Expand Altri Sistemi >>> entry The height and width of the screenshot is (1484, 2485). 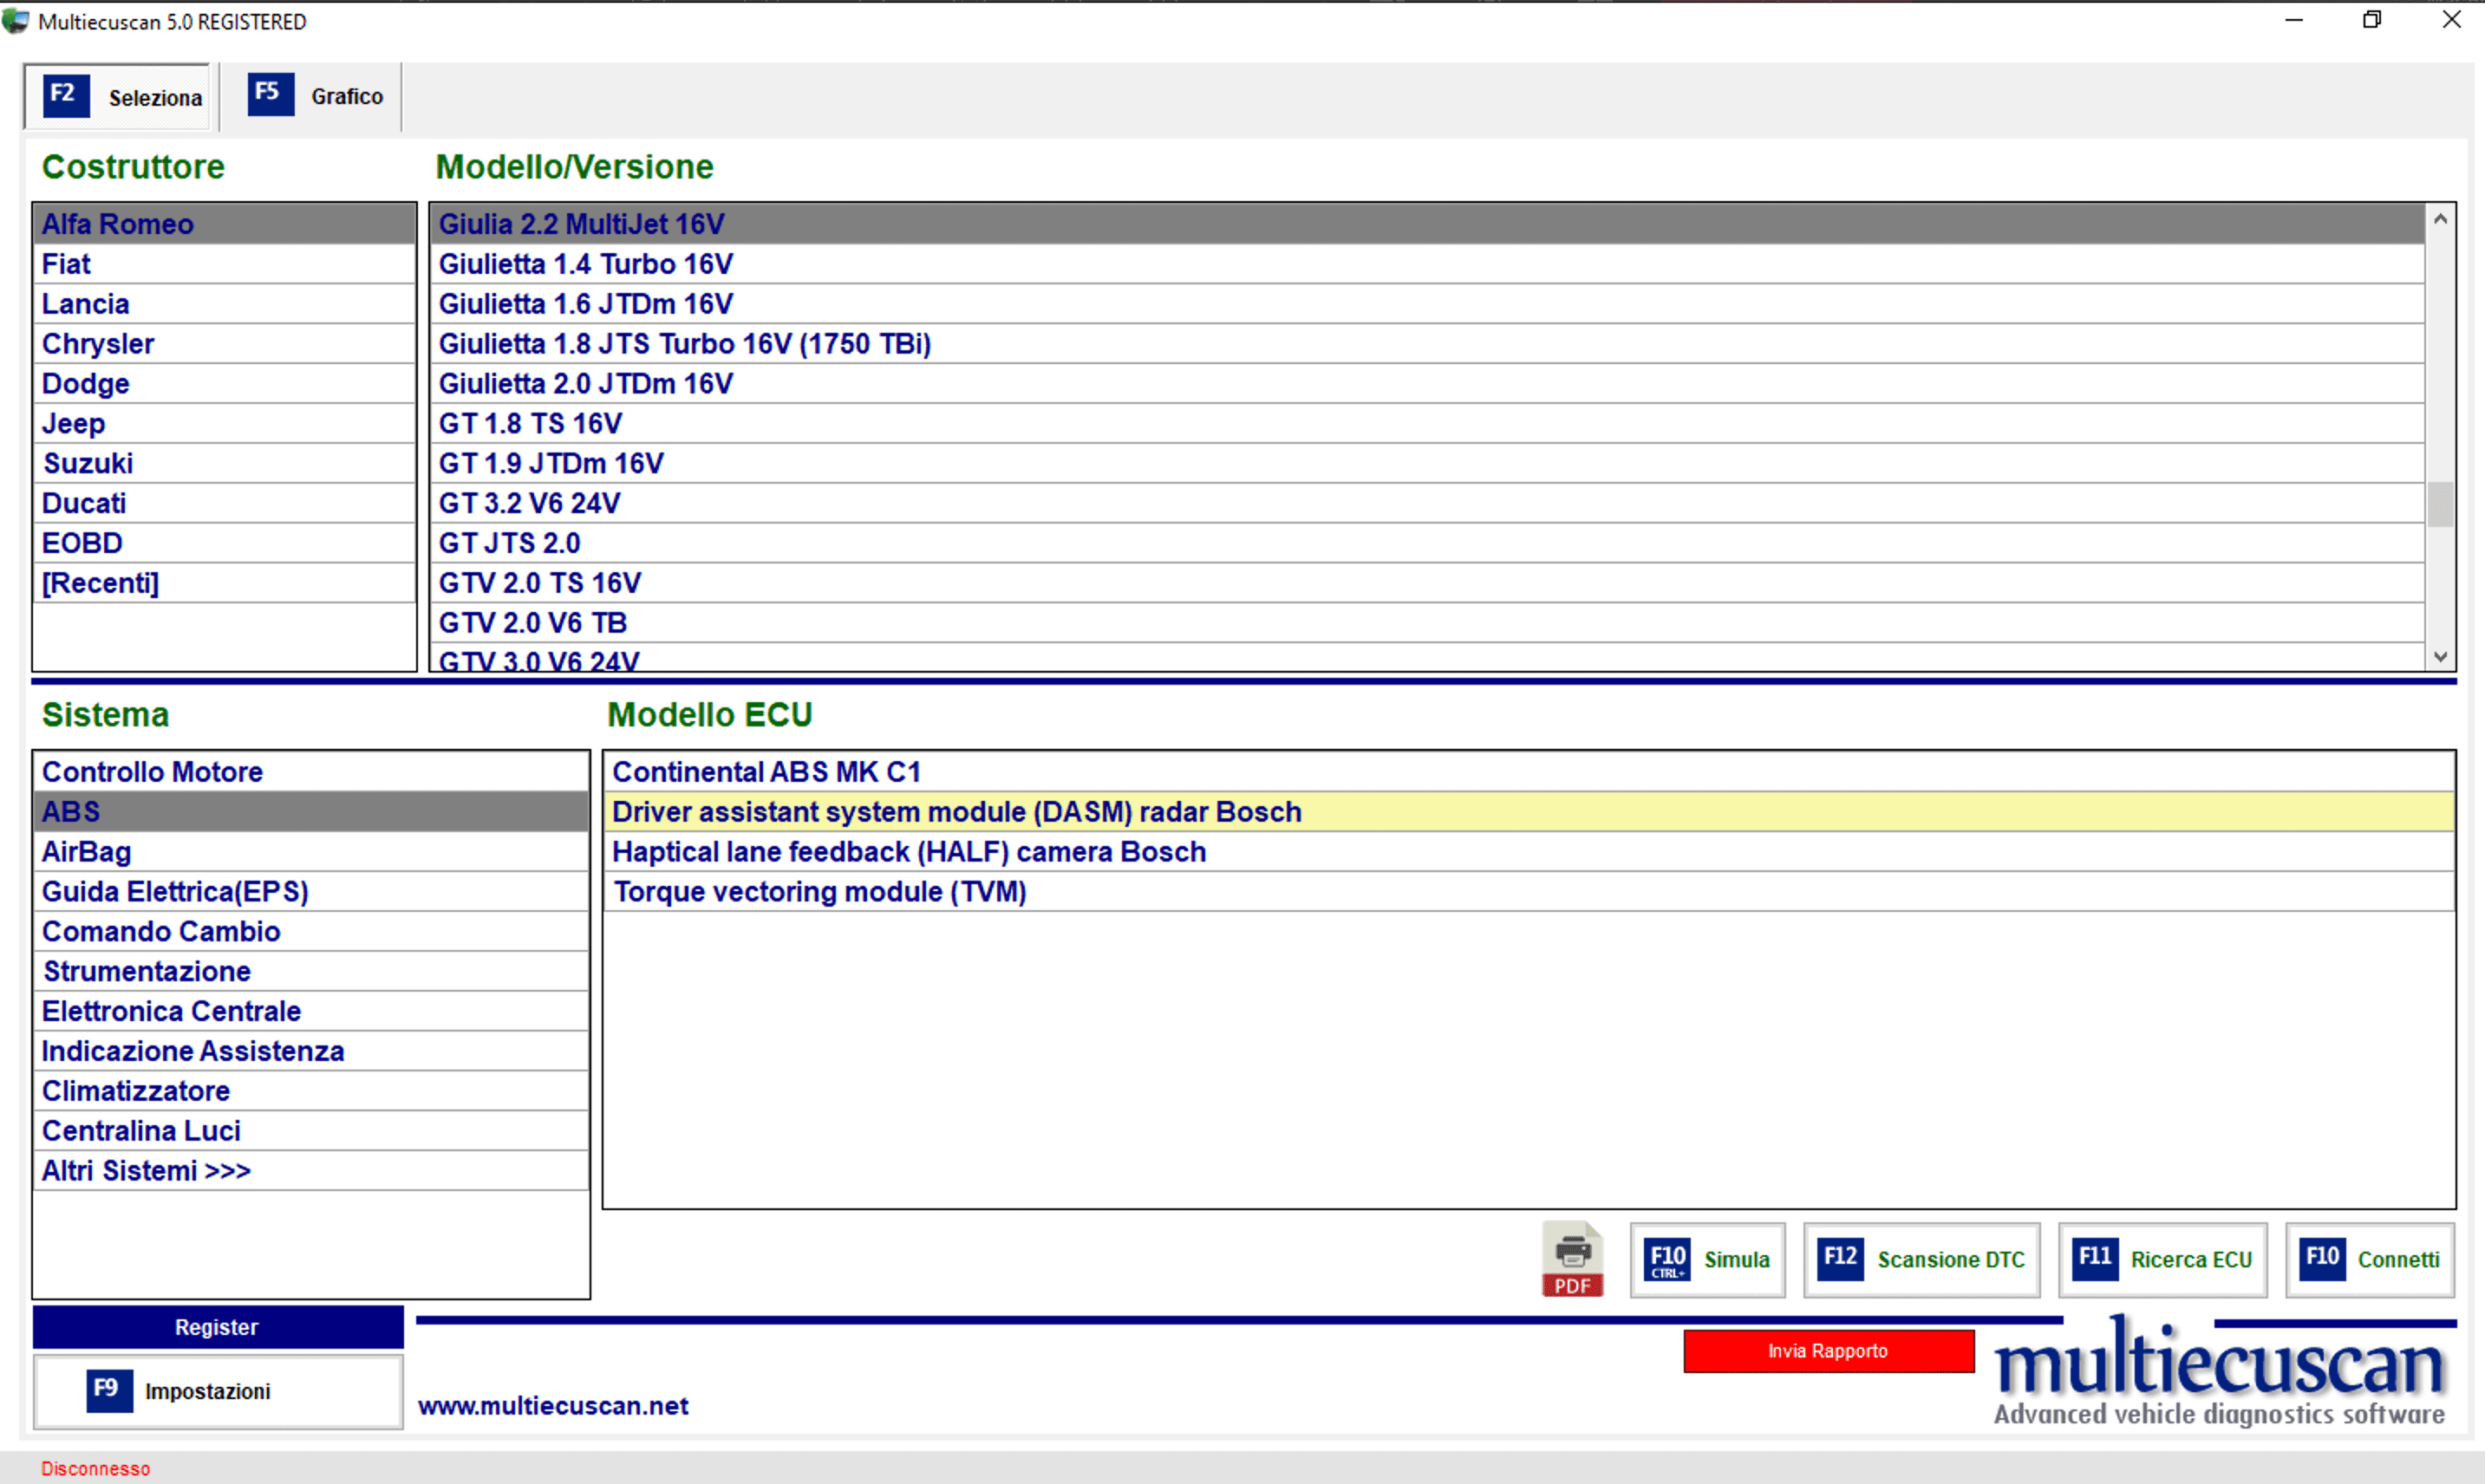click(x=146, y=1170)
